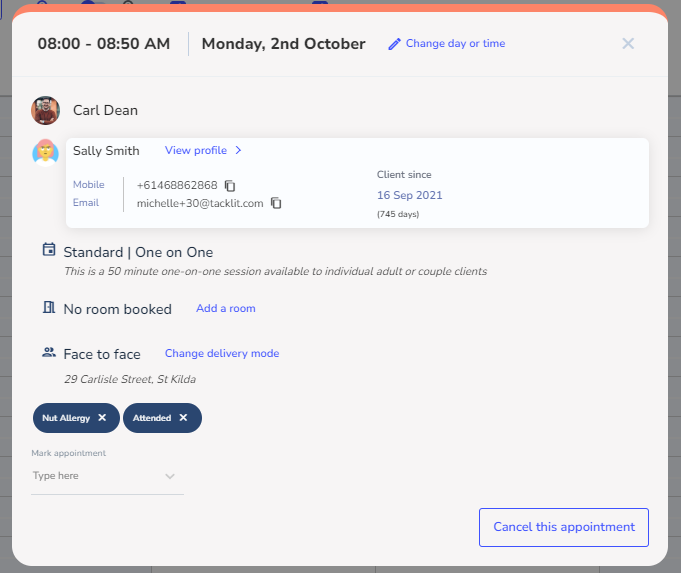The width and height of the screenshot is (681, 573).
Task: Copy email michelle+30@tacklit.com
Action: coord(276,203)
